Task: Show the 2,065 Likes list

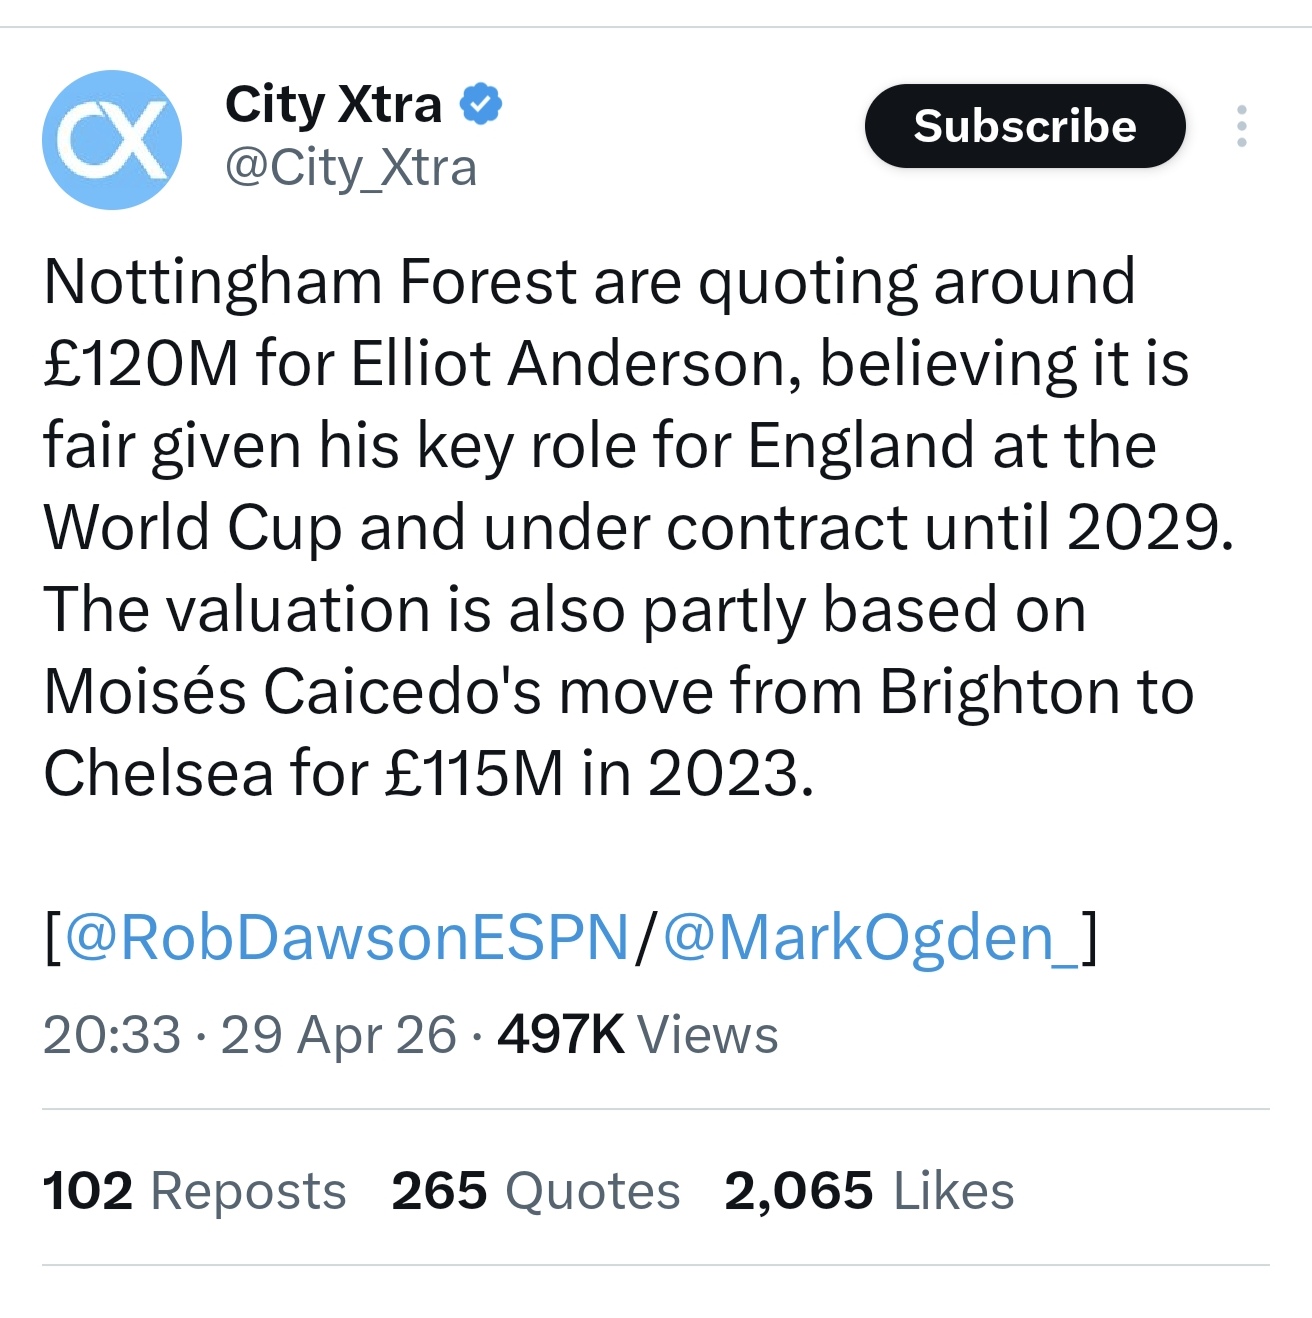Action: (868, 1191)
